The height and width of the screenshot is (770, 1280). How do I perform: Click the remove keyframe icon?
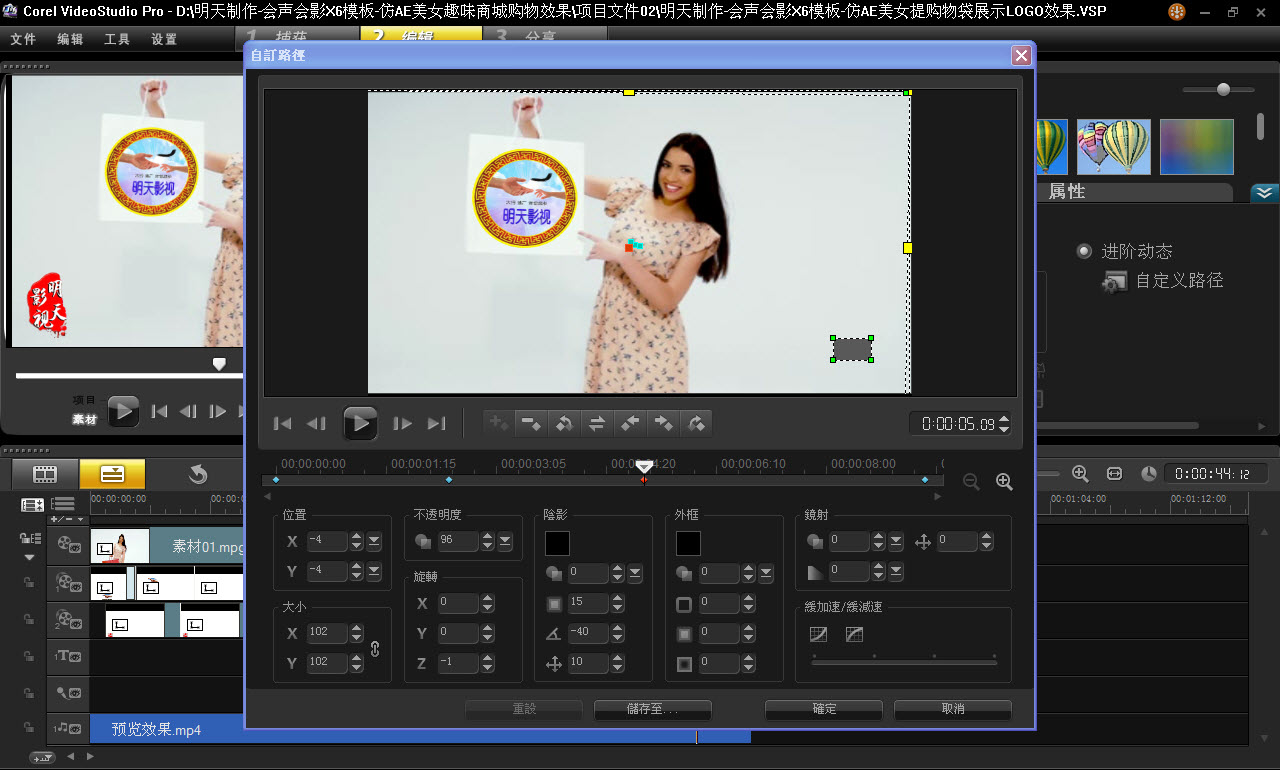pos(531,423)
